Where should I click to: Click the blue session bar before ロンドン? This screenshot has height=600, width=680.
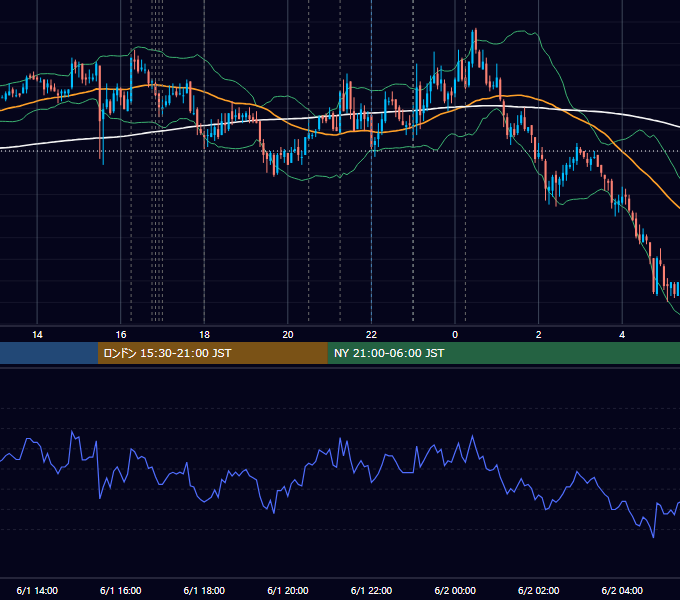(x=49, y=353)
